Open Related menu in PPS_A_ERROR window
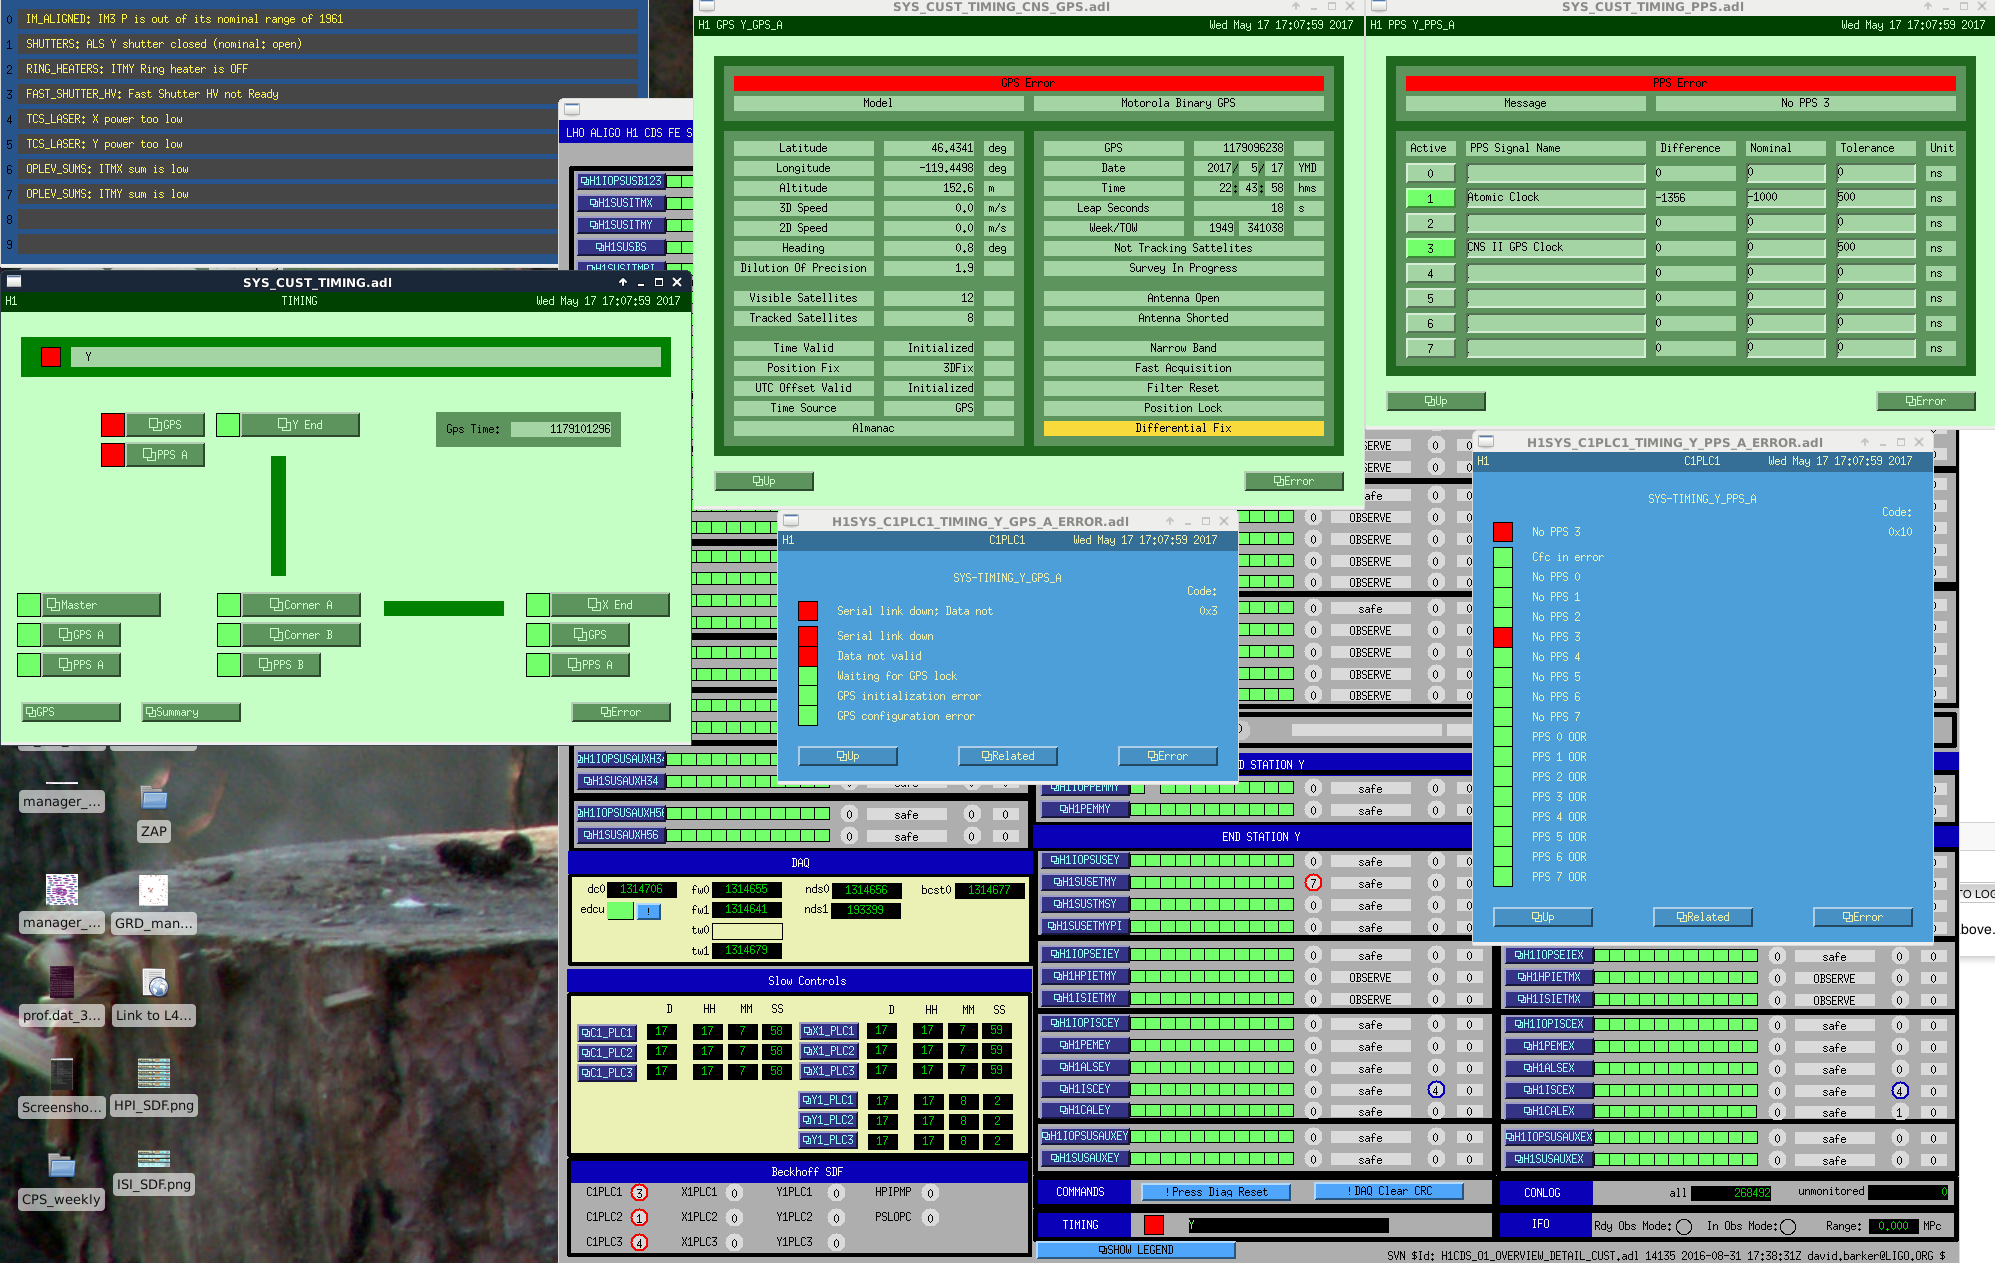1995x1263 pixels. pos(1703,917)
